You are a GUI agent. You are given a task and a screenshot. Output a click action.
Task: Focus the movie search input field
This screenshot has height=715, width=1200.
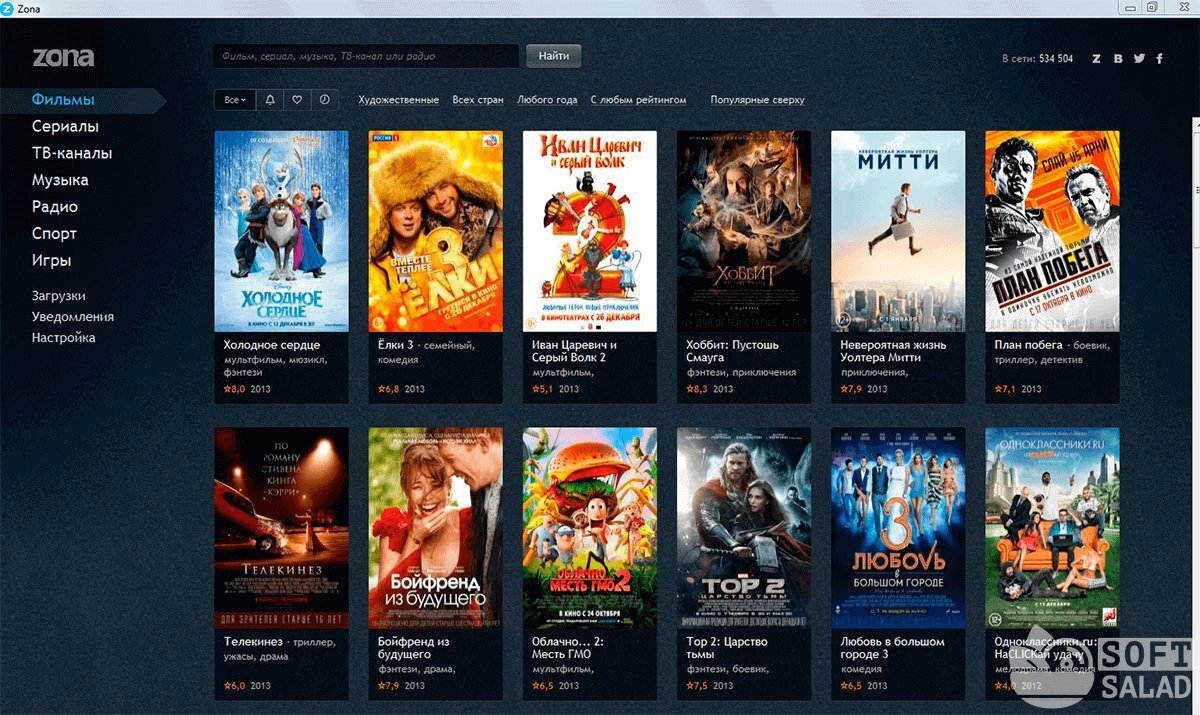[366, 56]
